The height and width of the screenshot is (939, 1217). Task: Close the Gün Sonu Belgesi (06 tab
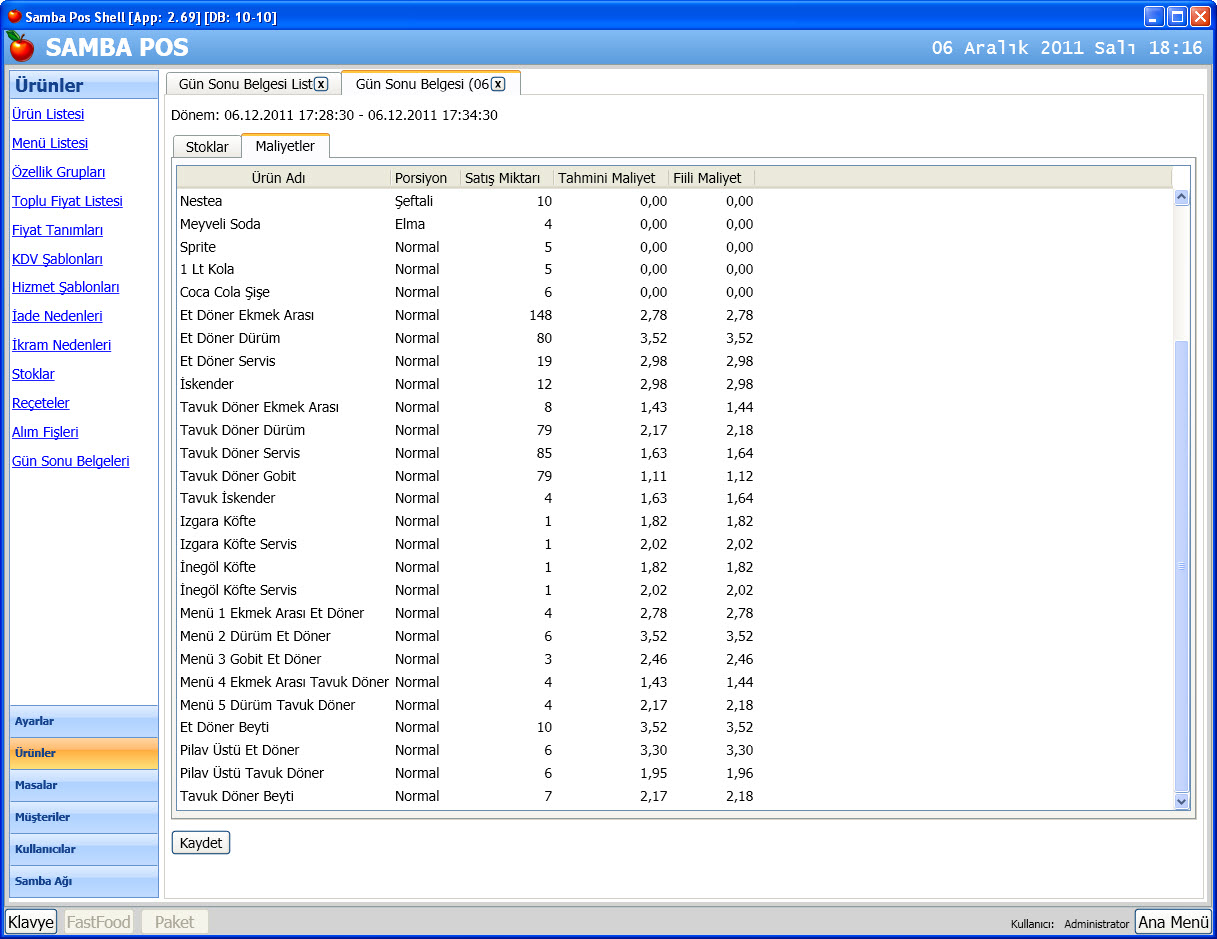click(498, 84)
